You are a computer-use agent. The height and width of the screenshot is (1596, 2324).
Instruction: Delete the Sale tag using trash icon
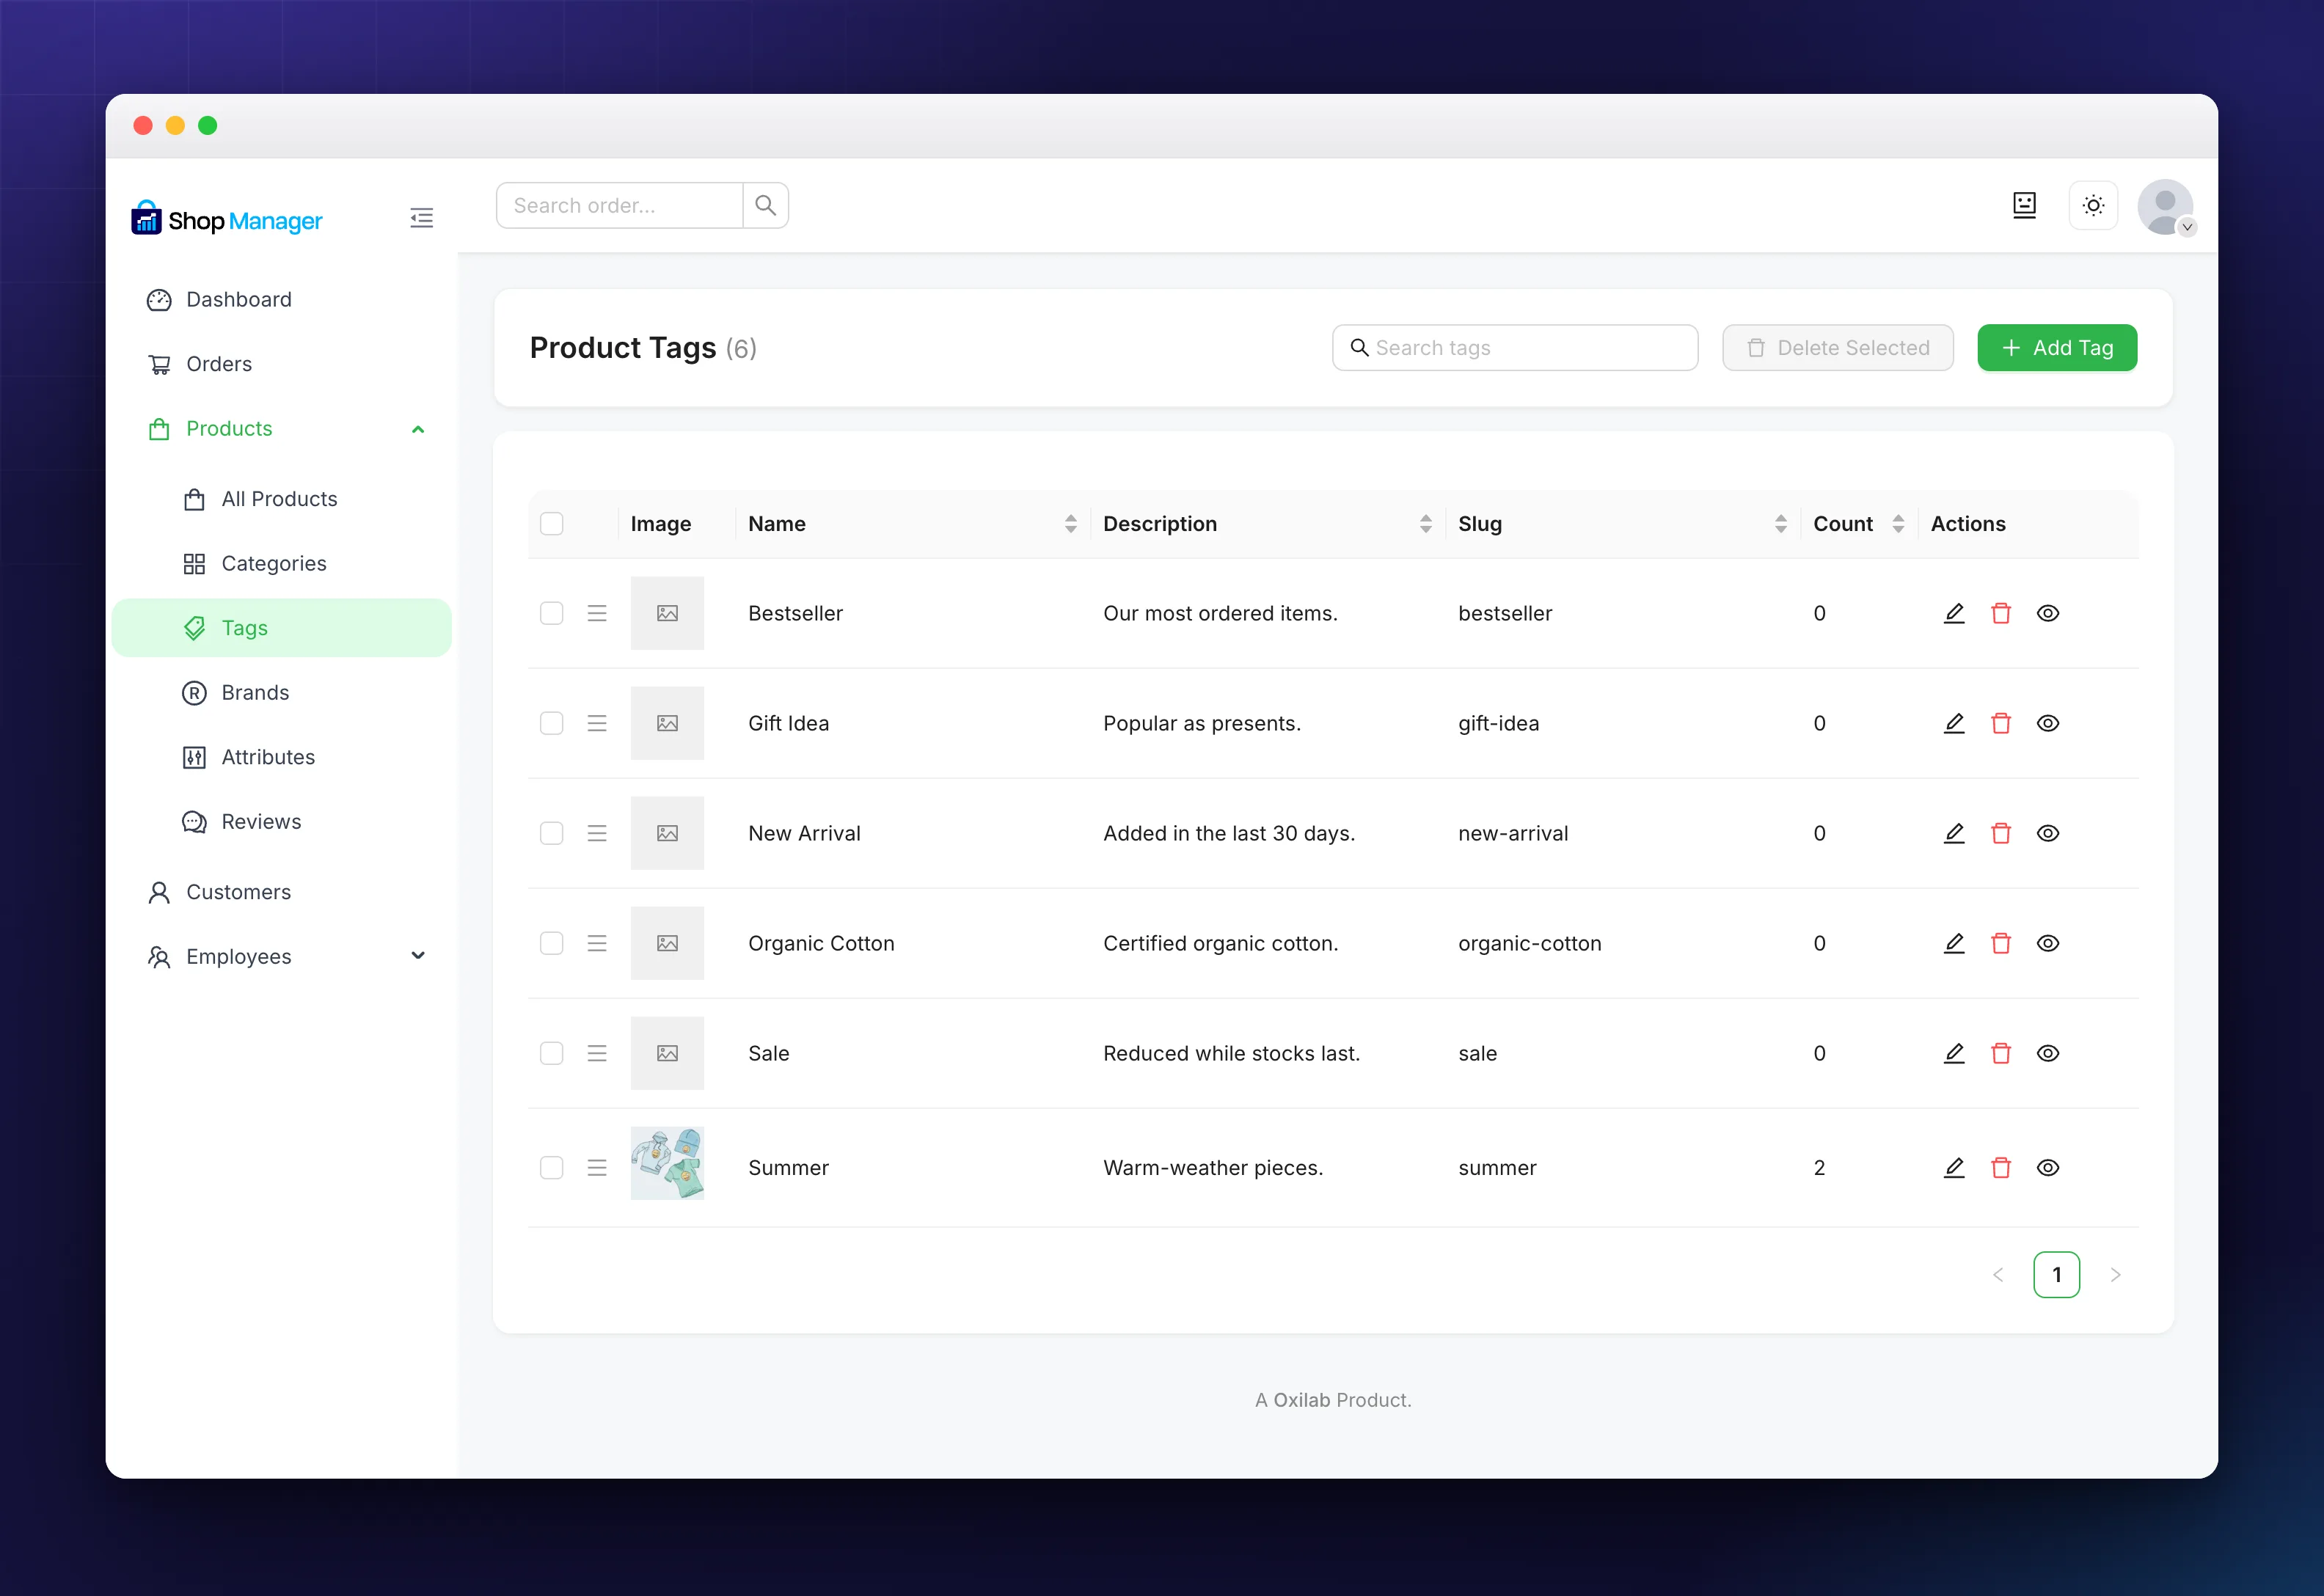[x=2001, y=1053]
